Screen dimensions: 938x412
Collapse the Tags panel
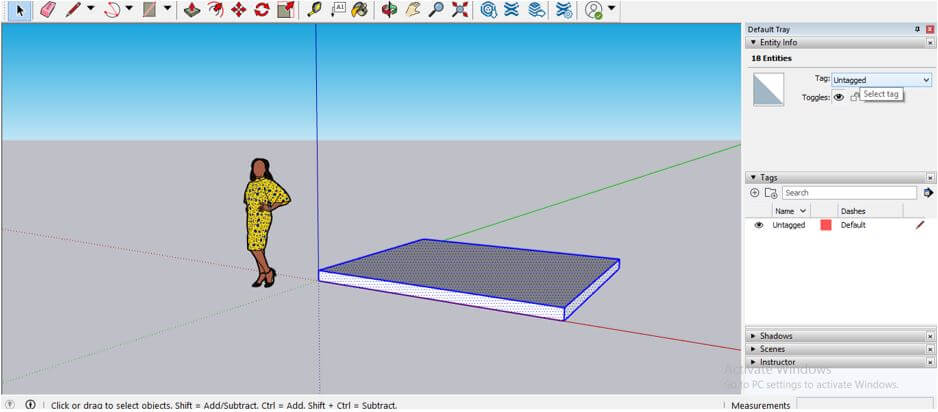pos(753,178)
